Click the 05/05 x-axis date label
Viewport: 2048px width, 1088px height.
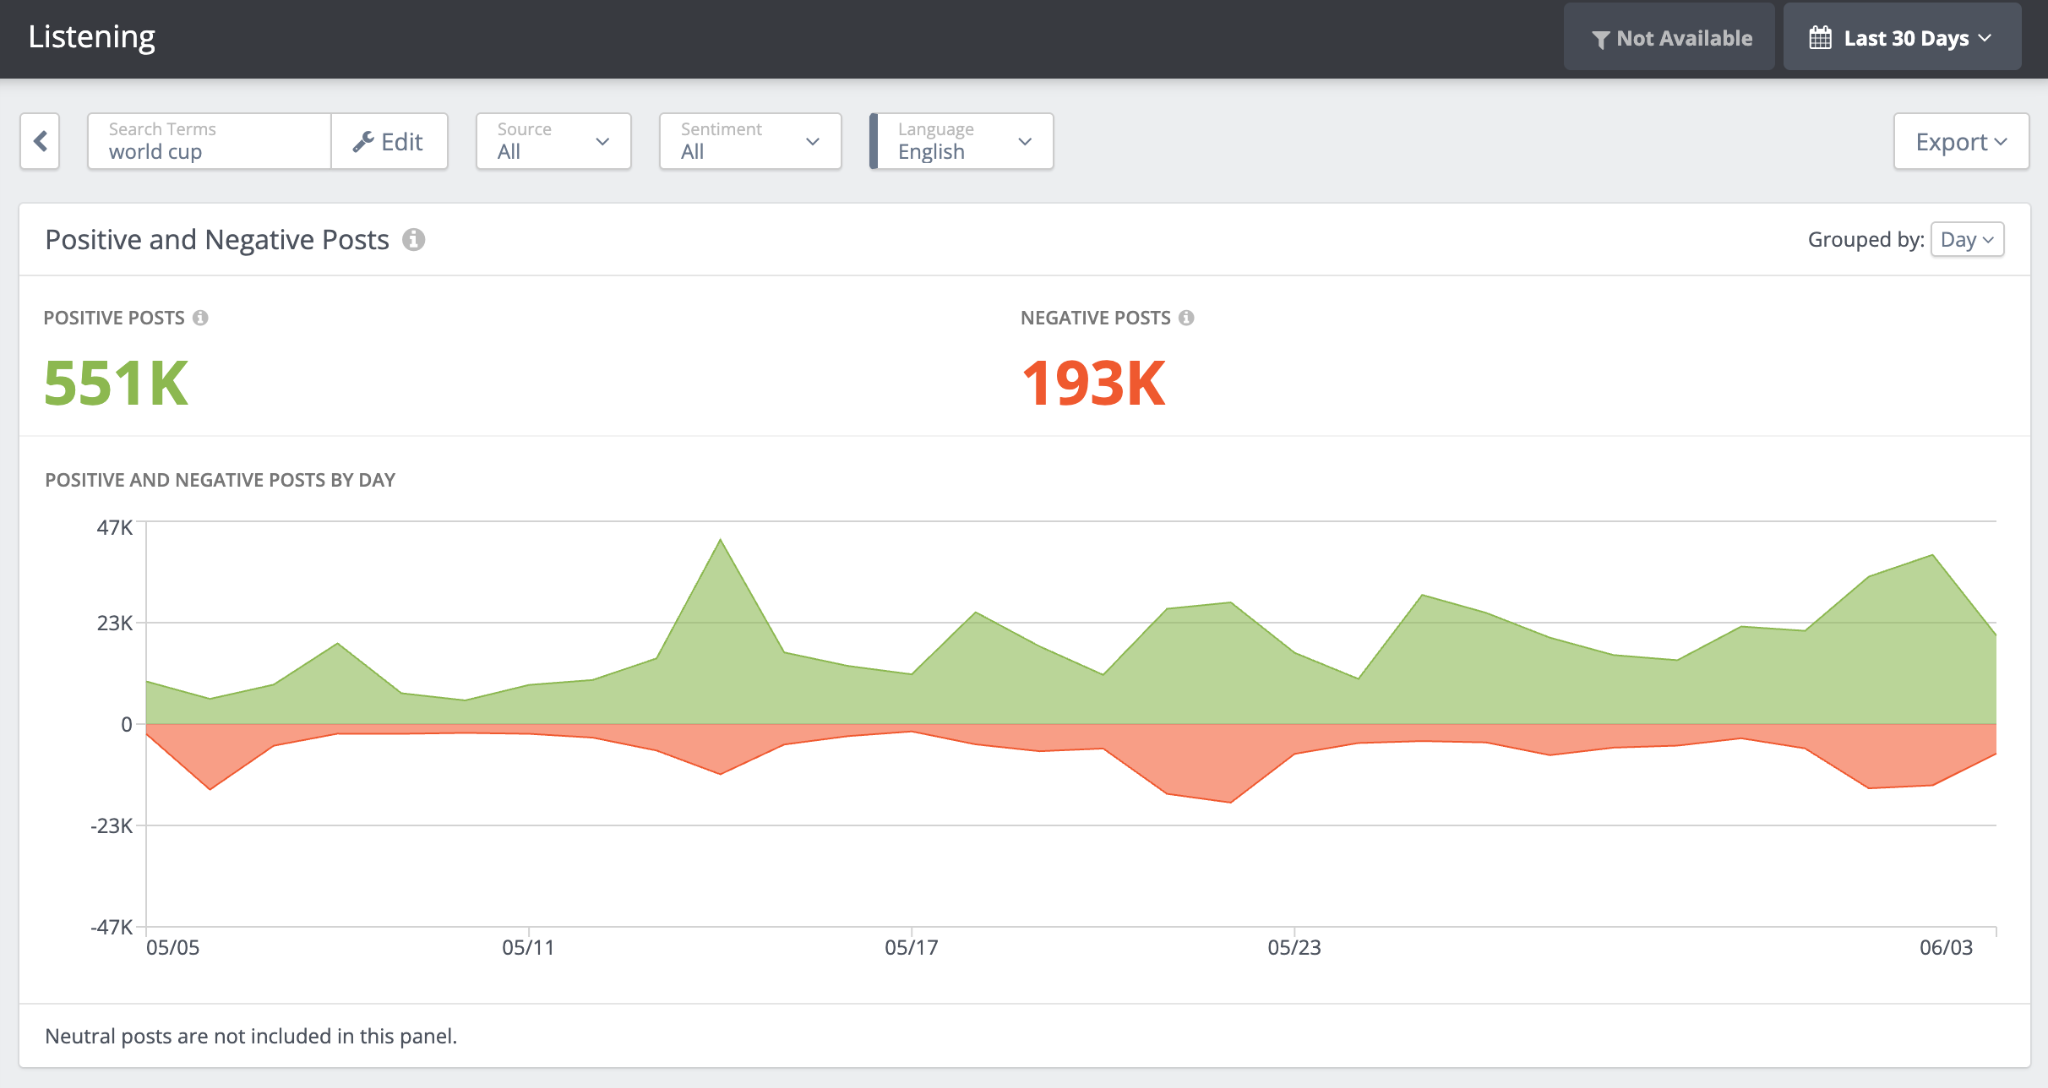[x=173, y=947]
